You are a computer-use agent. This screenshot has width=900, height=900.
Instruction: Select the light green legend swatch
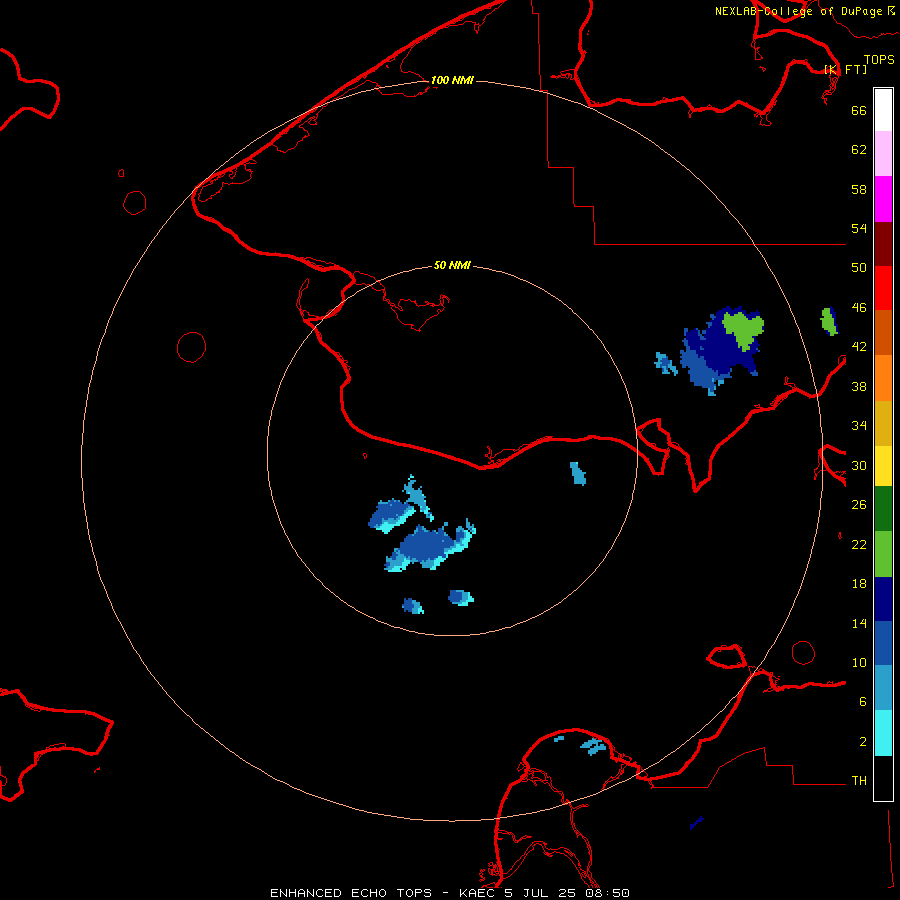883,554
